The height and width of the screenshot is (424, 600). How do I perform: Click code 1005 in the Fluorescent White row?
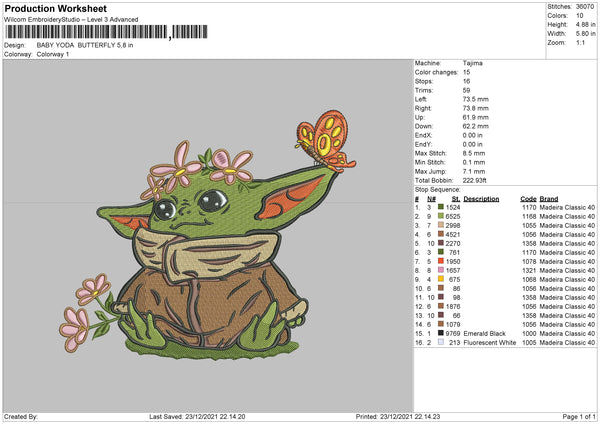coord(529,342)
